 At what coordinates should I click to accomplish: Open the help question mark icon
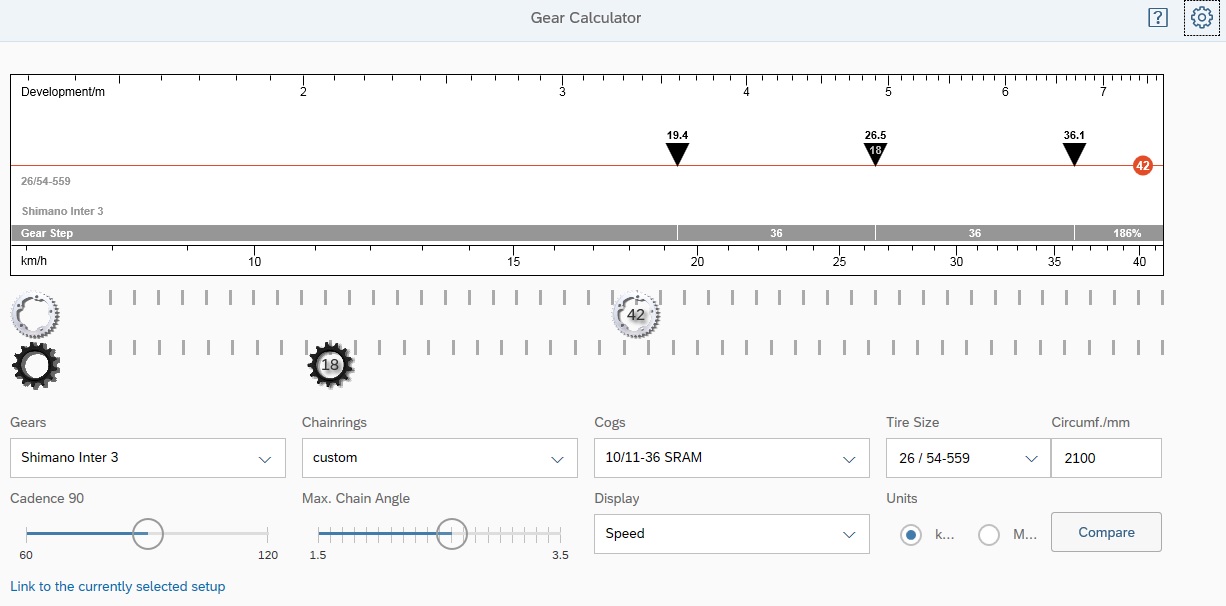point(1158,18)
